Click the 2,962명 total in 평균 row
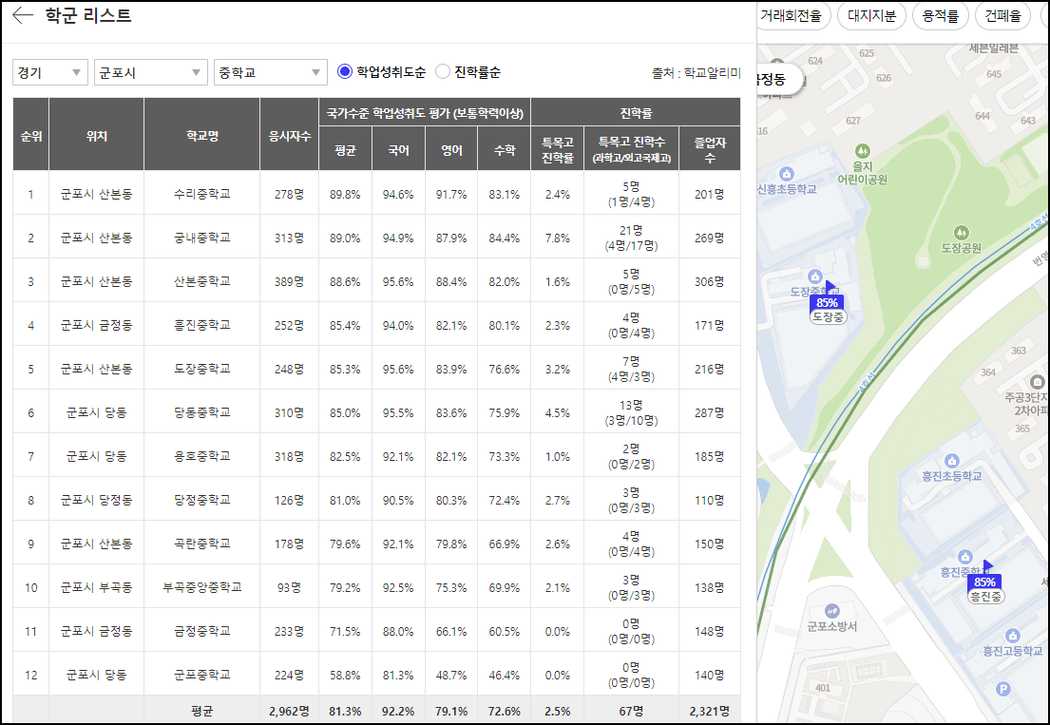The width and height of the screenshot is (1050, 725). pos(289,711)
